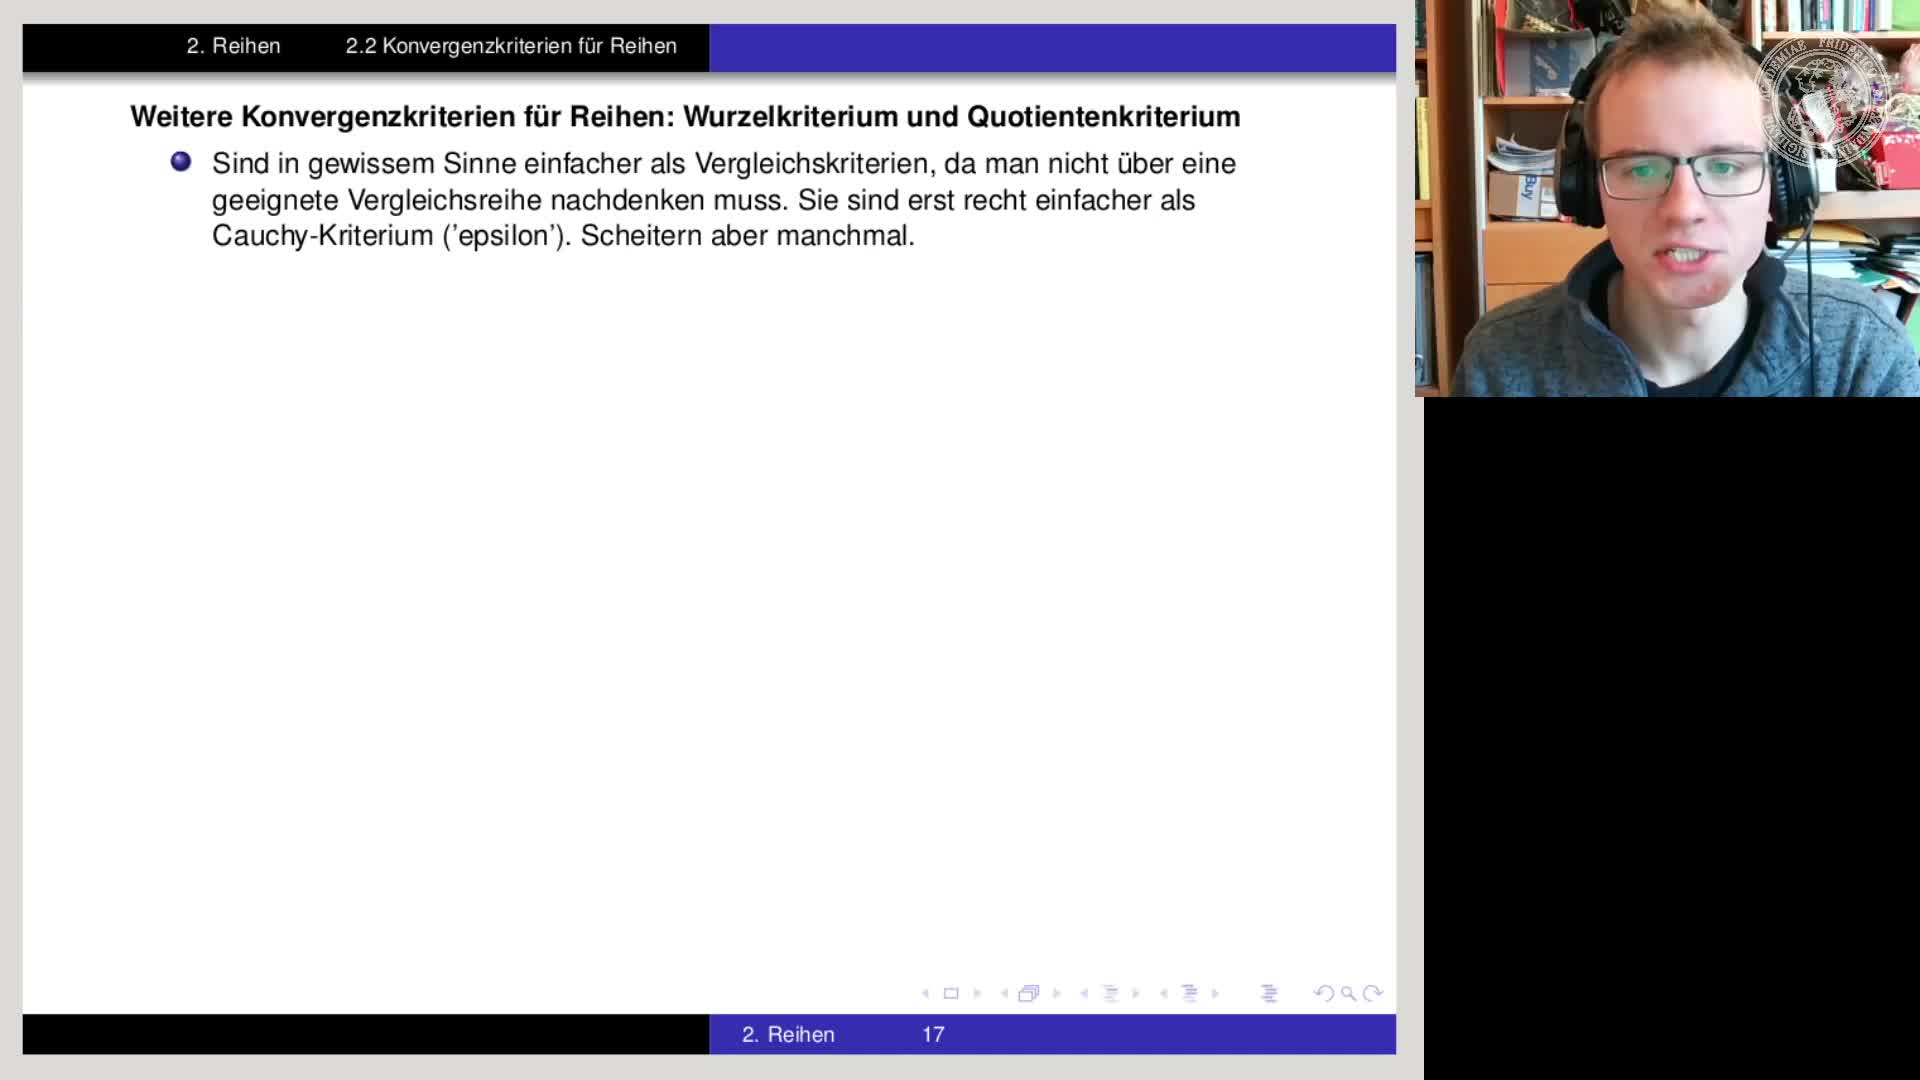
Task: Select the subsection navigation icon
Action: 1111,993
